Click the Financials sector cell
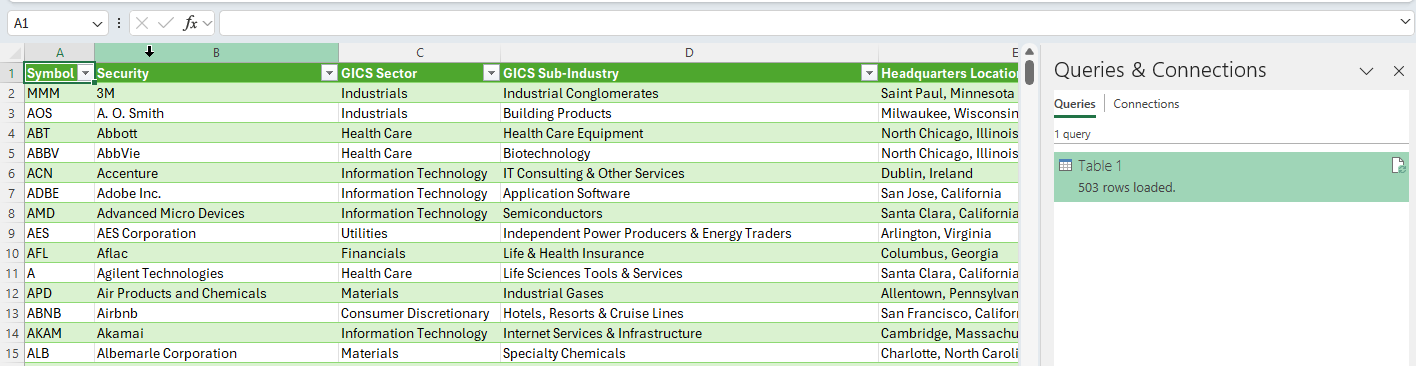Image resolution: width=1416 pixels, height=366 pixels. pos(419,253)
